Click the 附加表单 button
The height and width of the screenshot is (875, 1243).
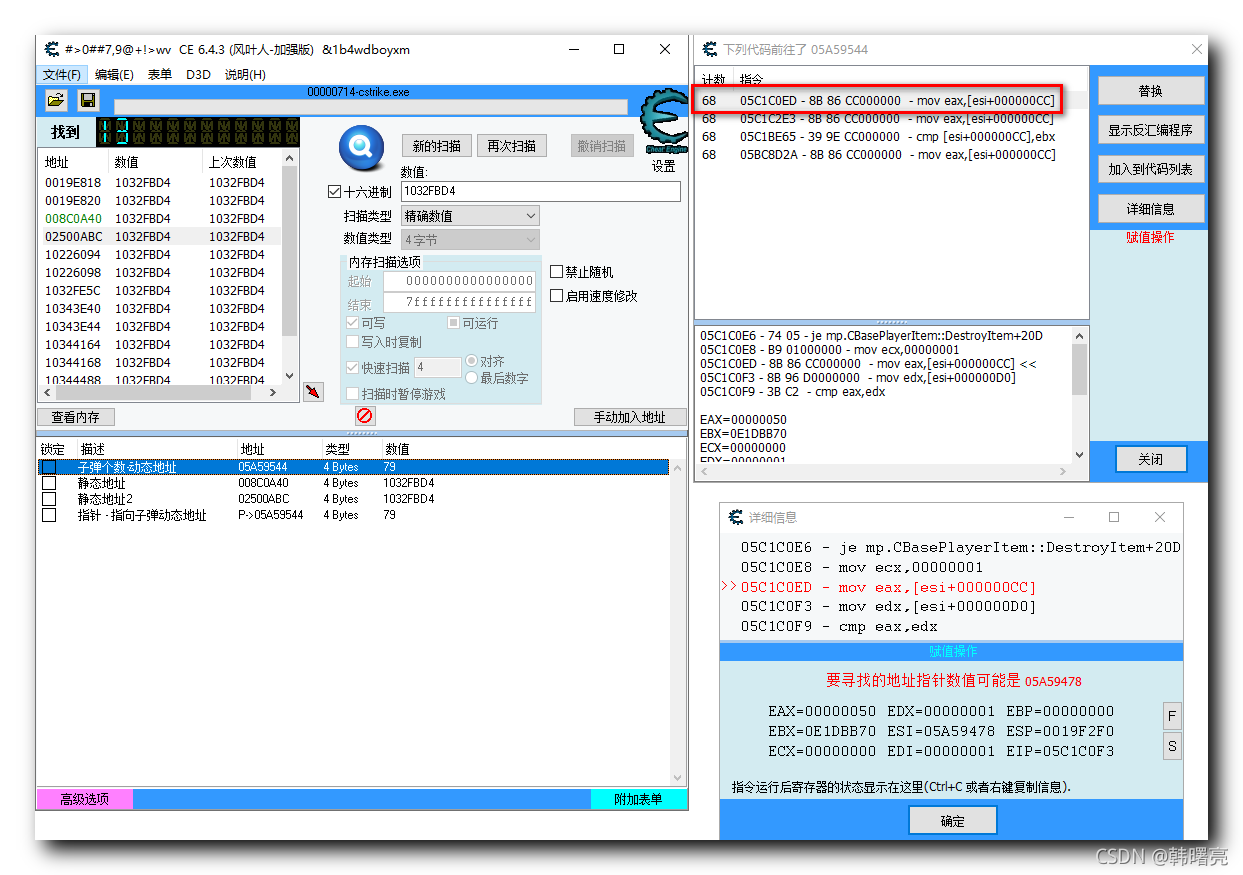pos(638,799)
